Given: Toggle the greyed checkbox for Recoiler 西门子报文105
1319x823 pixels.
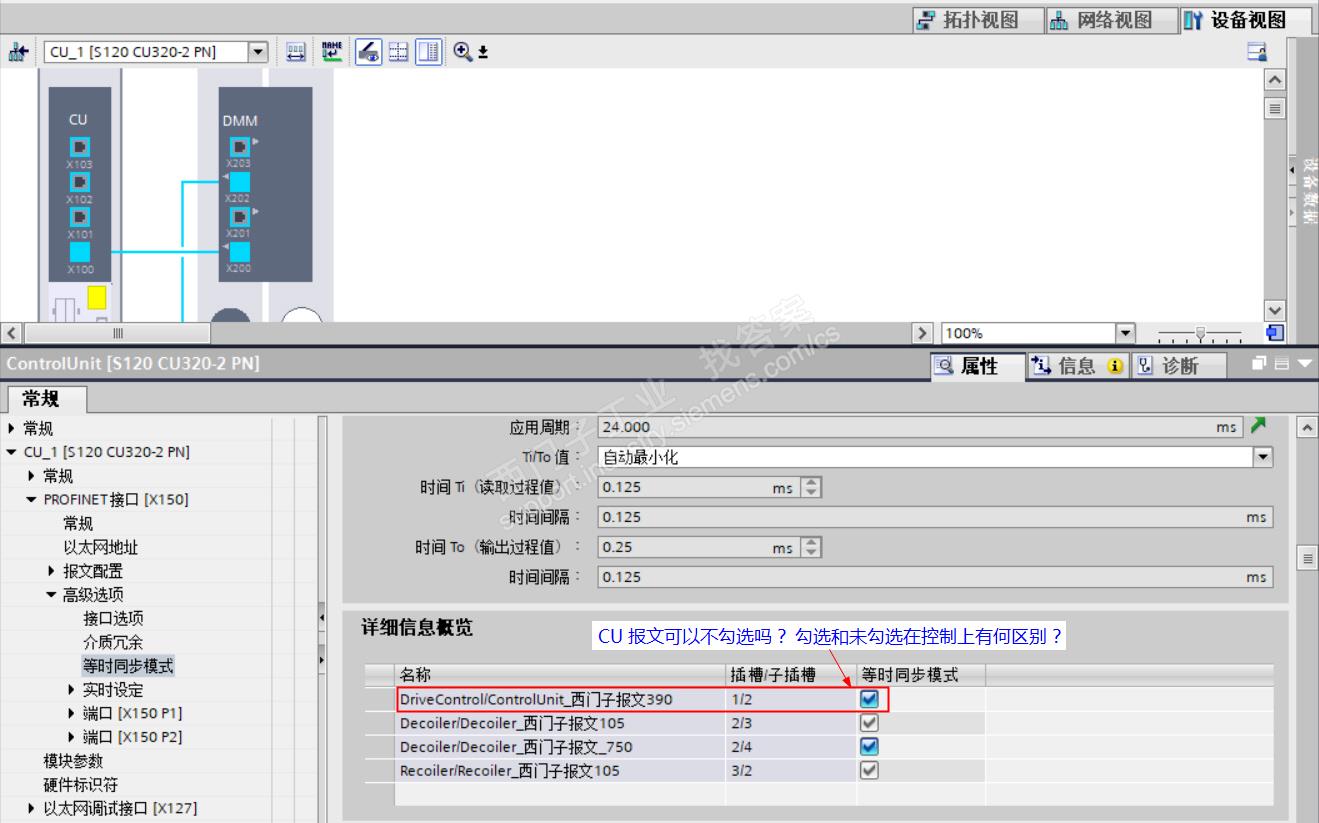Looking at the screenshot, I should [x=869, y=770].
